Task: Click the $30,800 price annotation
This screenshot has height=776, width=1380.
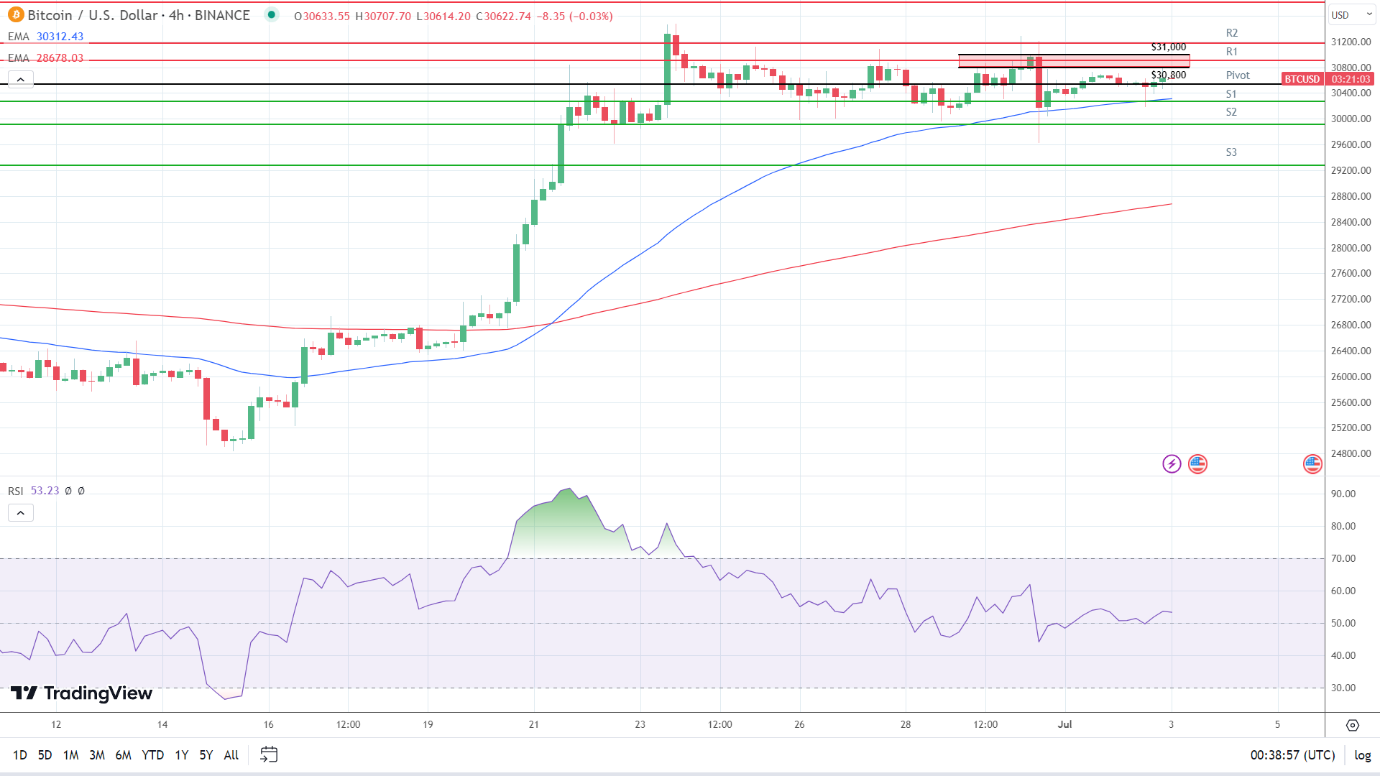Action: pos(1168,75)
